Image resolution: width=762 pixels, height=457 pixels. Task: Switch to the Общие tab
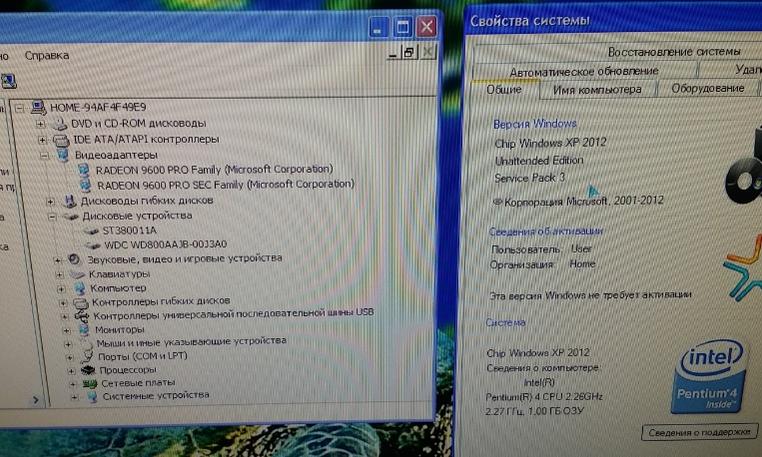(x=505, y=89)
